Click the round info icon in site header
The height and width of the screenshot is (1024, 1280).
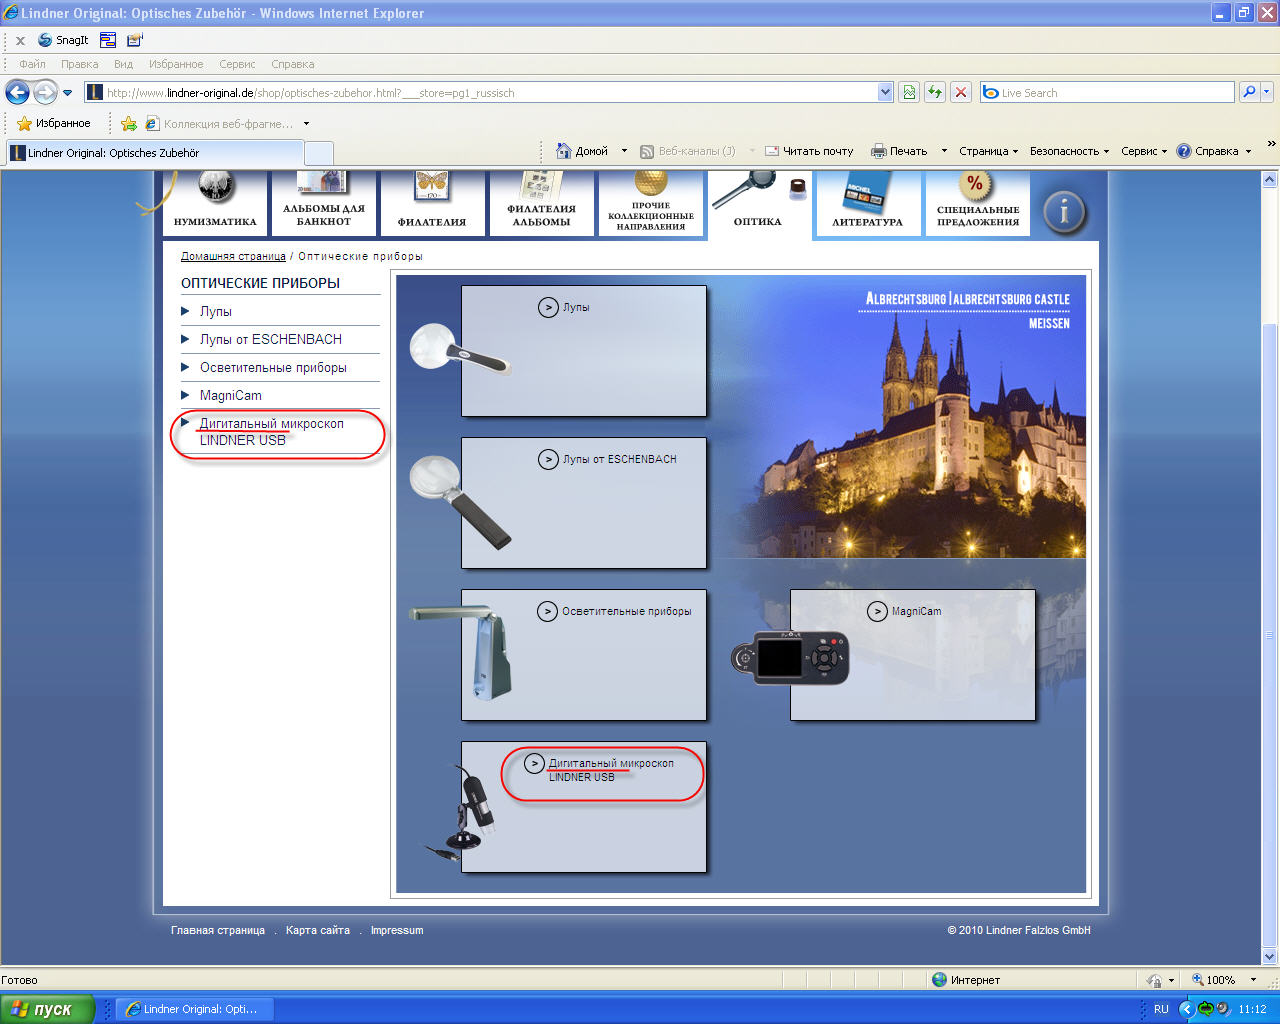pos(1064,211)
